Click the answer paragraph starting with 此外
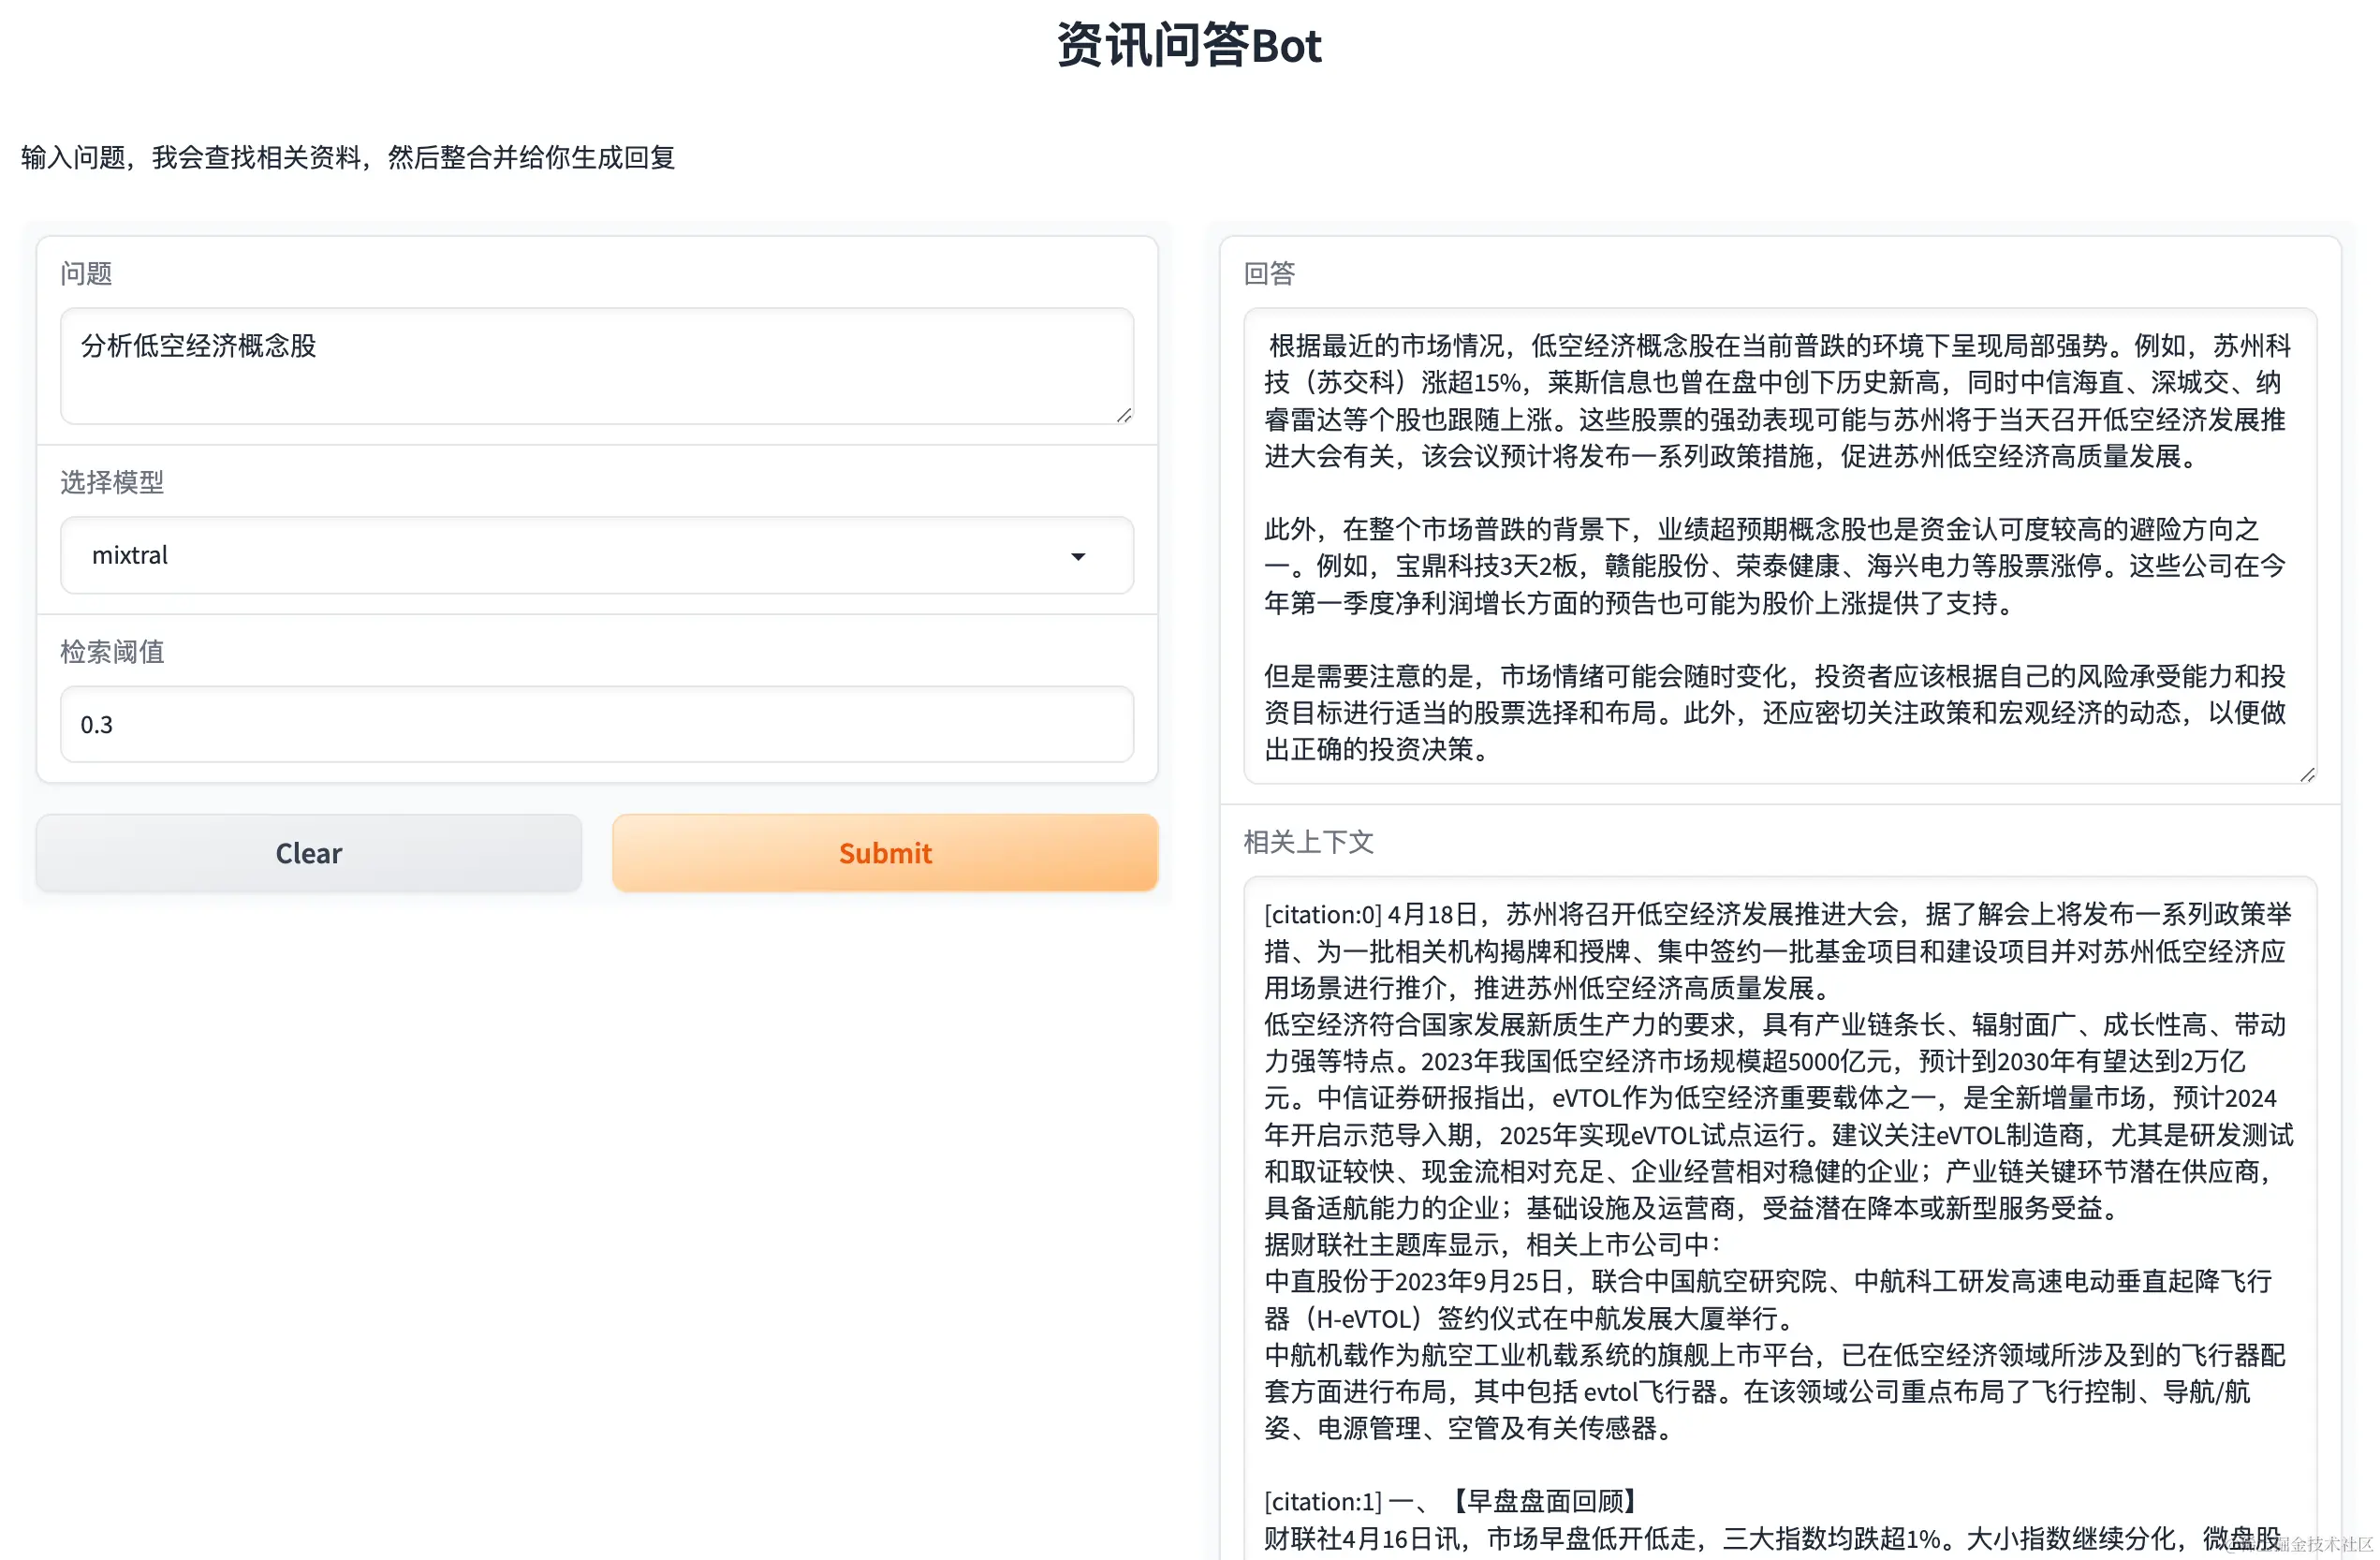2380x1560 pixels. (1775, 566)
